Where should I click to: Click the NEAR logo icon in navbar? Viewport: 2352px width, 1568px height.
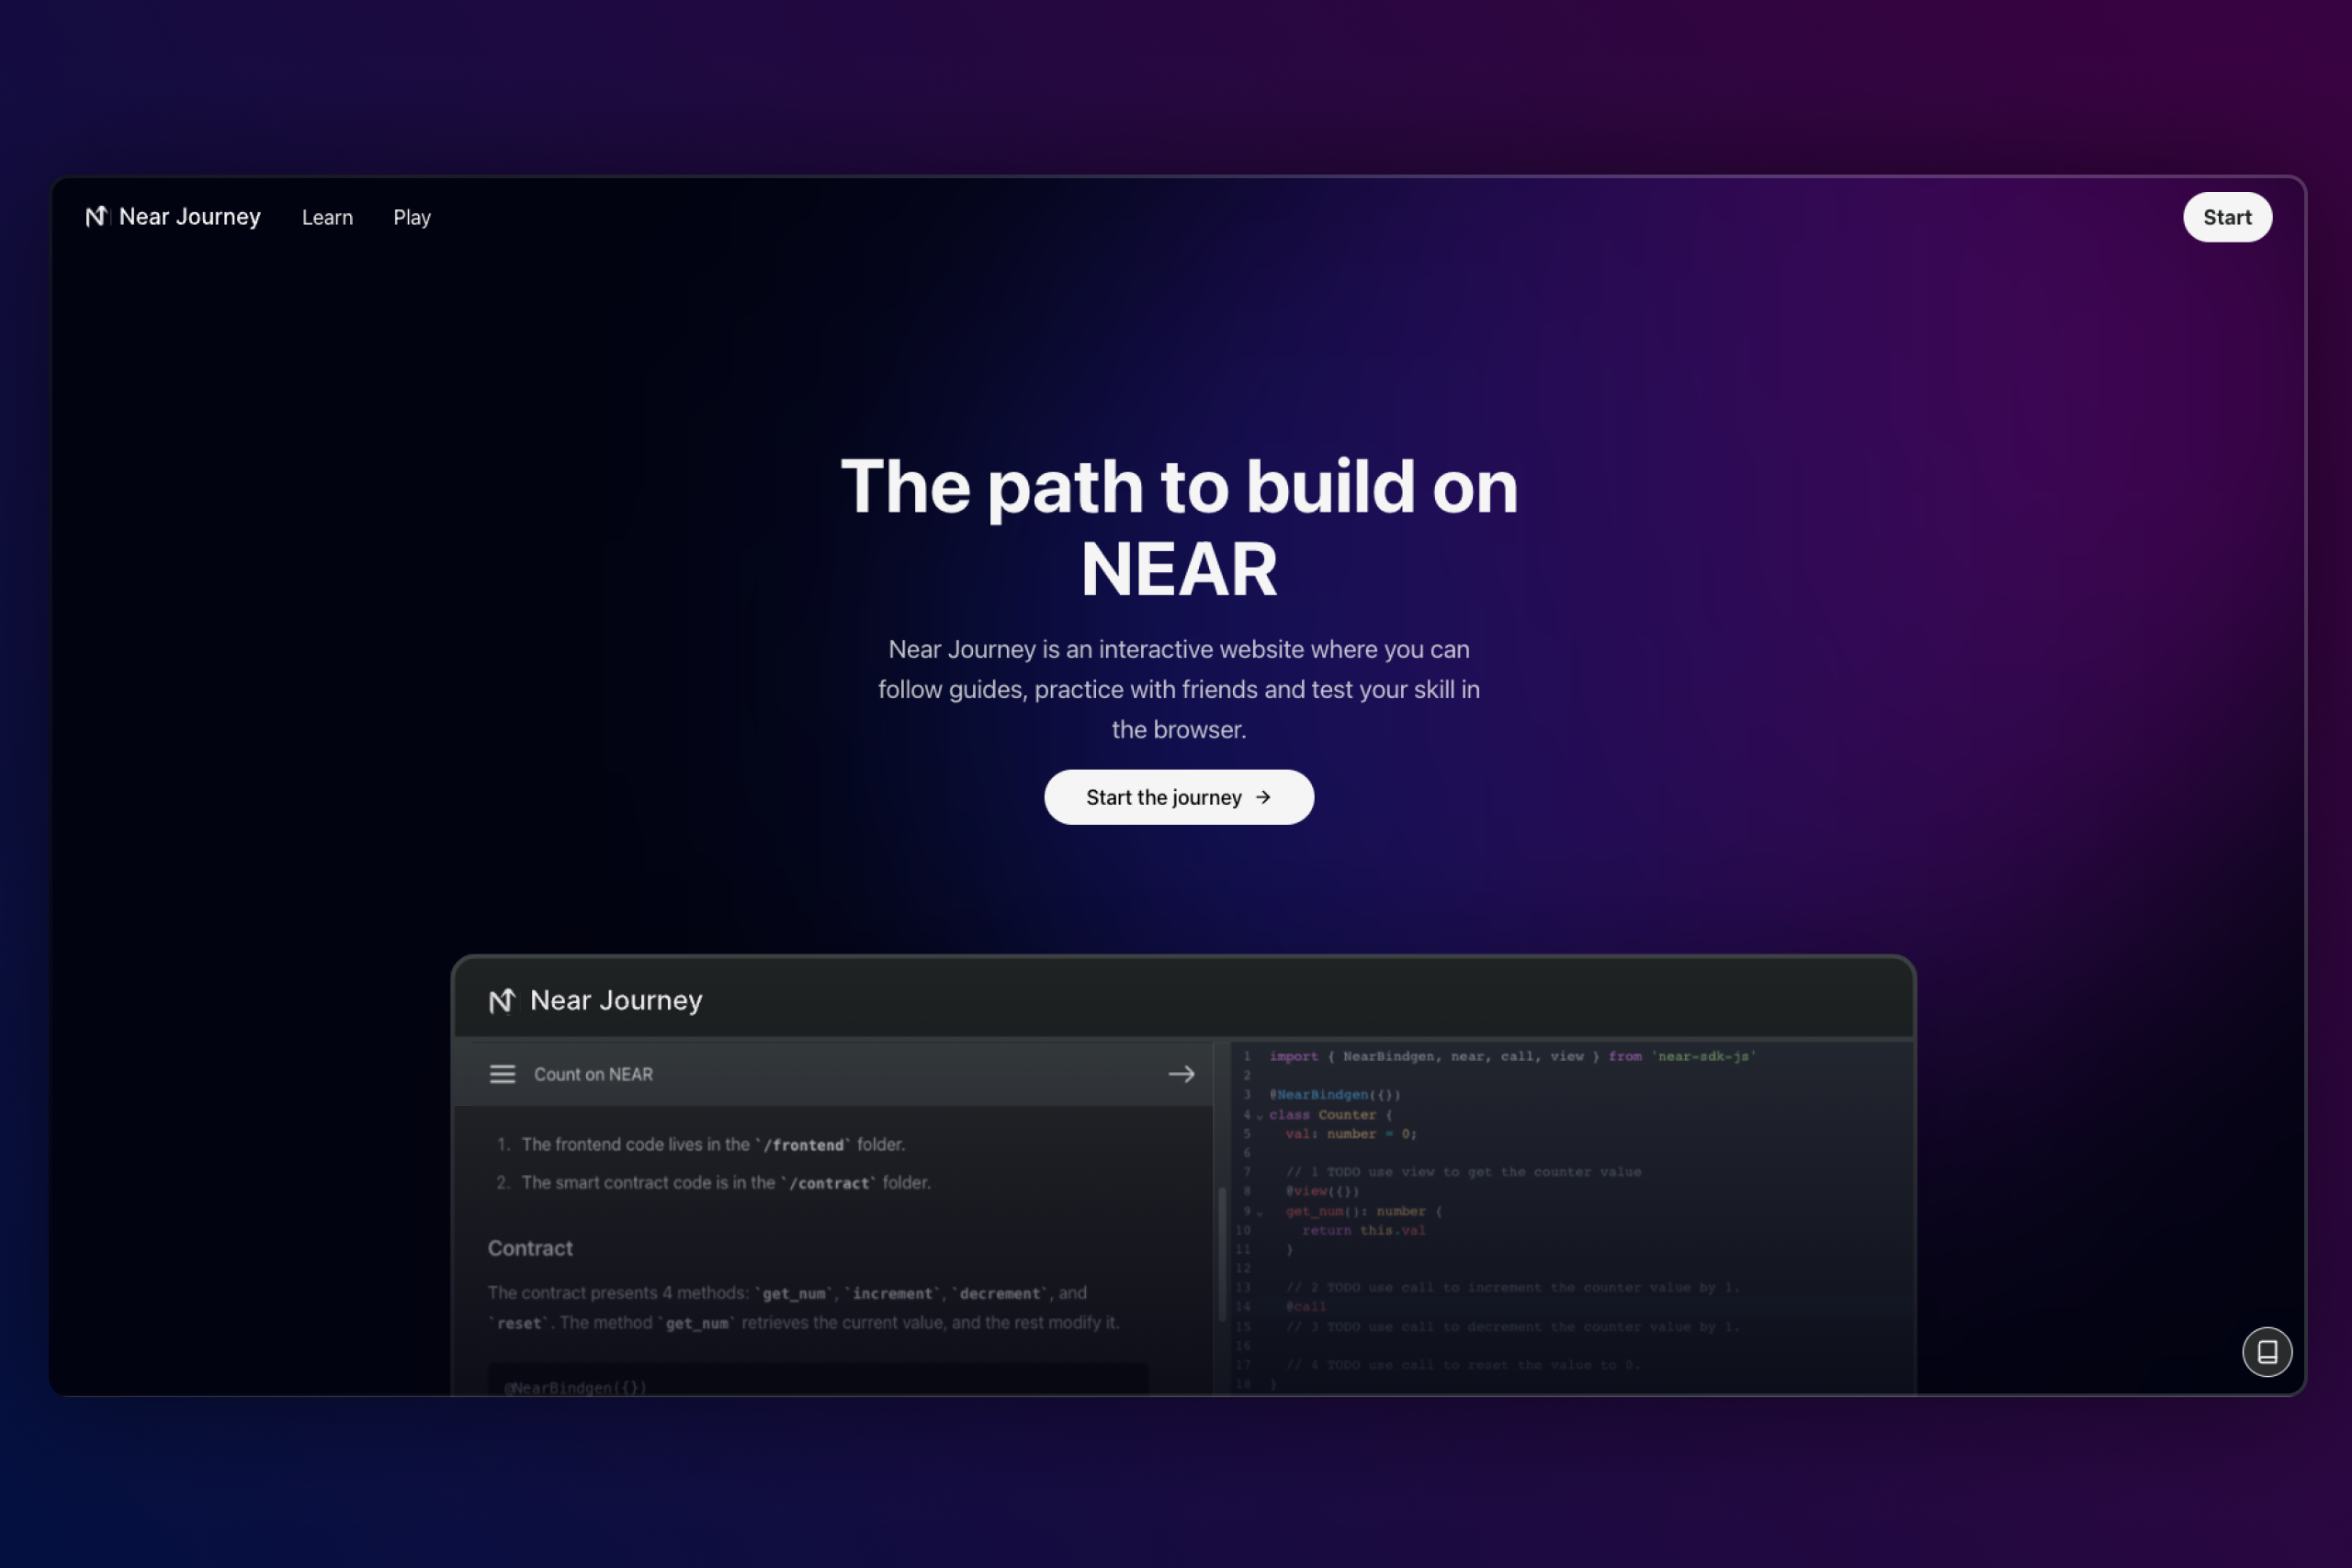(96, 217)
